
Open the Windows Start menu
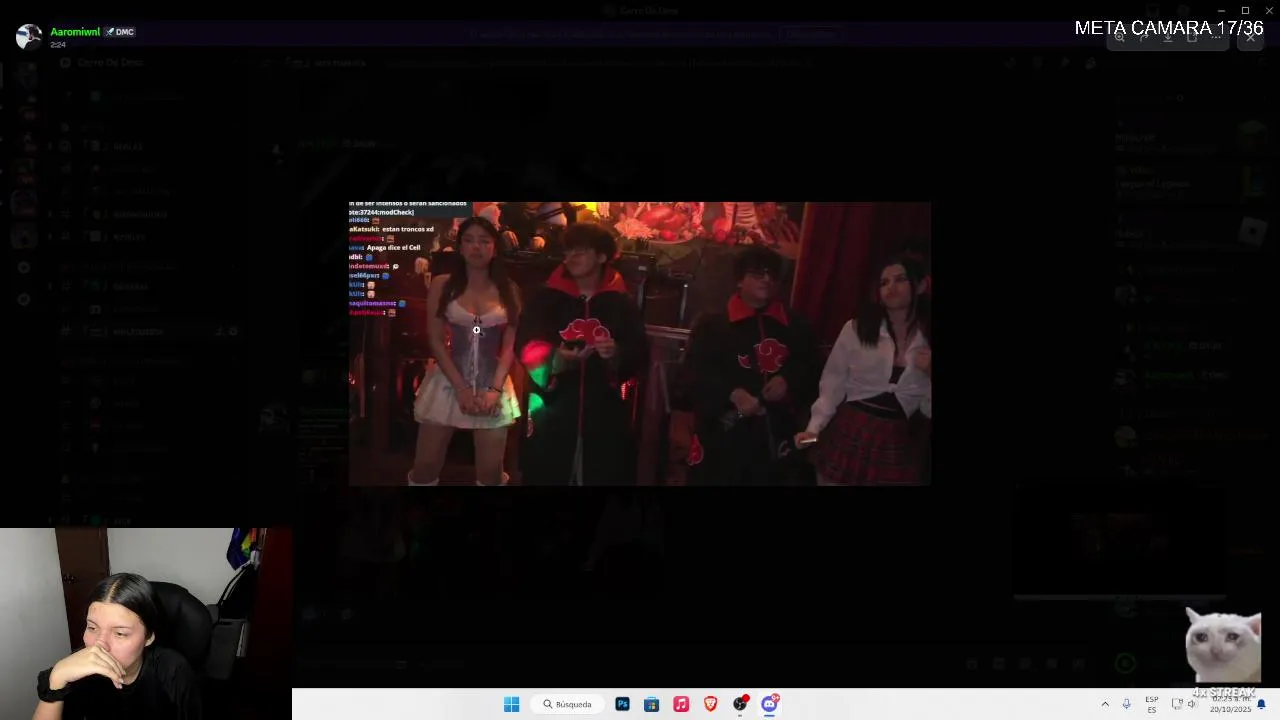pos(511,704)
